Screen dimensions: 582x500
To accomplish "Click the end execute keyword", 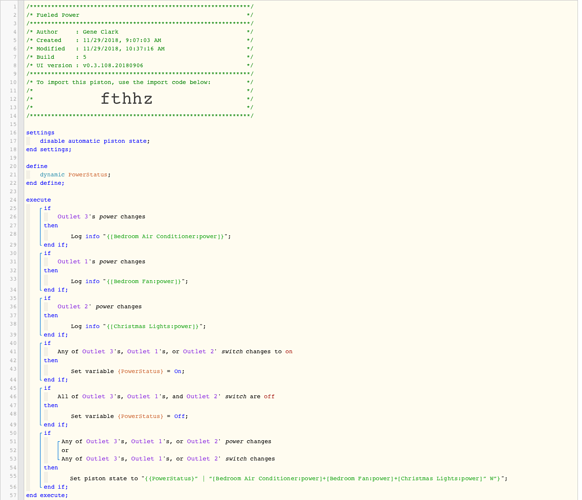I will pos(47,495).
